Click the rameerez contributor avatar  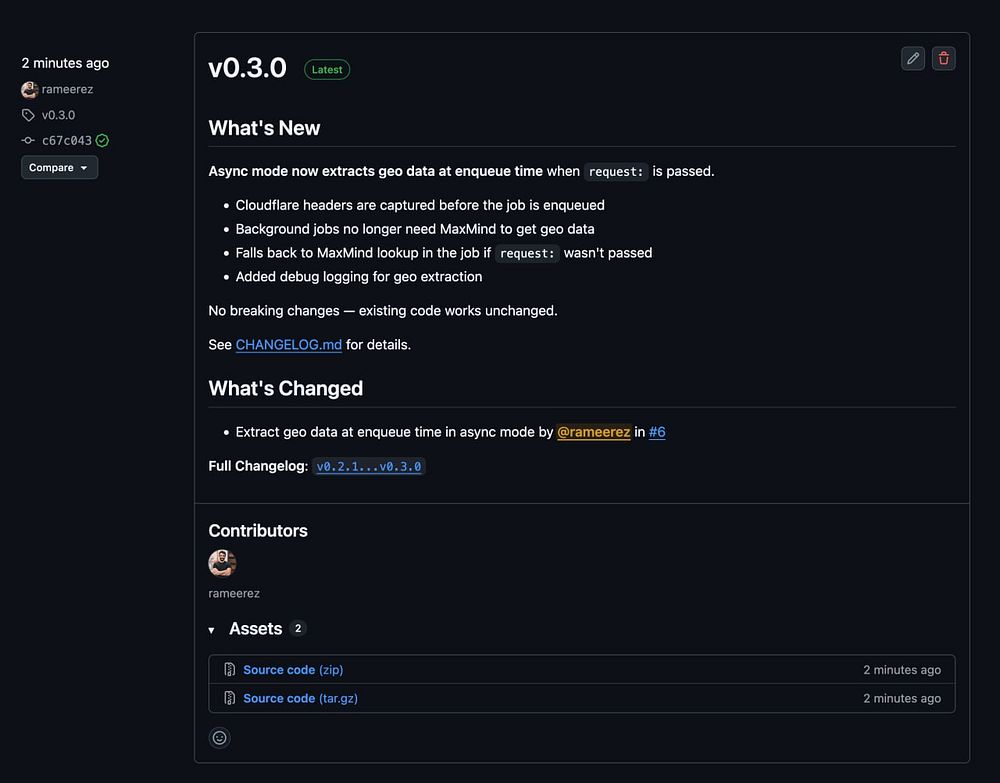pos(222,563)
